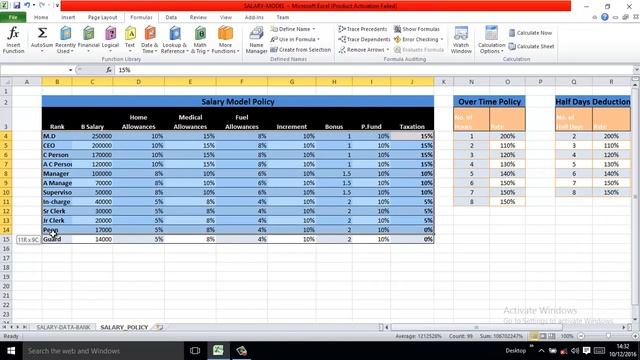640x360 pixels.
Task: Switch to the Page Layout tab
Action: 102,17
